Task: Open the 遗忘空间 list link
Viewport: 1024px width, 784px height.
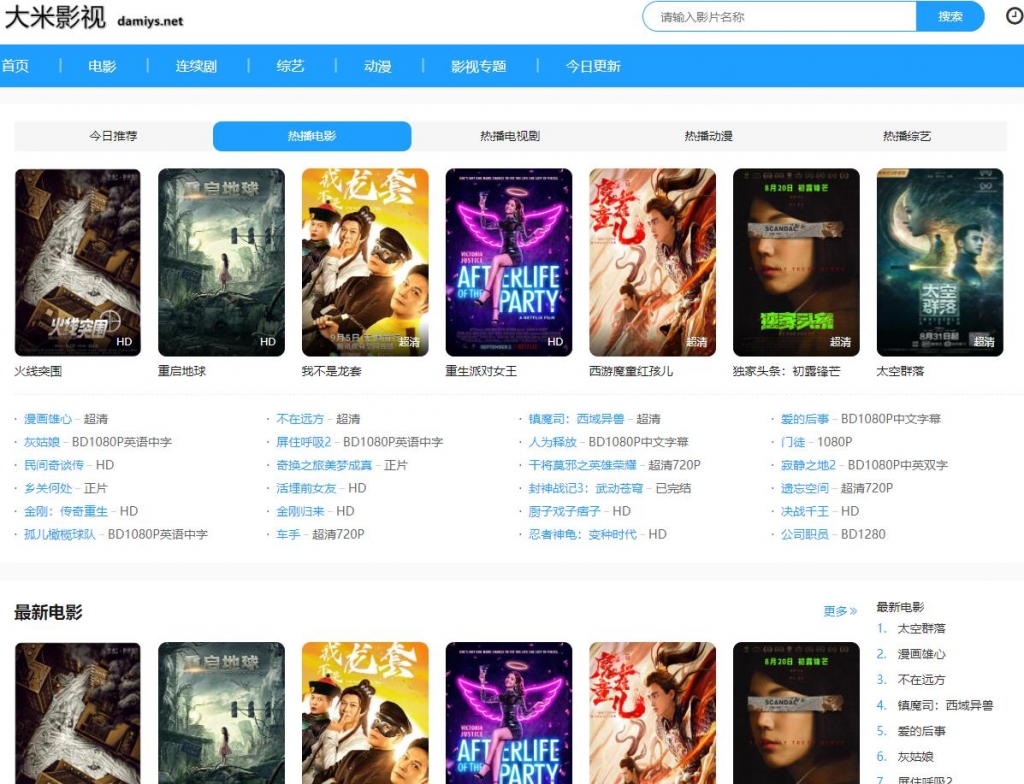Action: coord(805,488)
